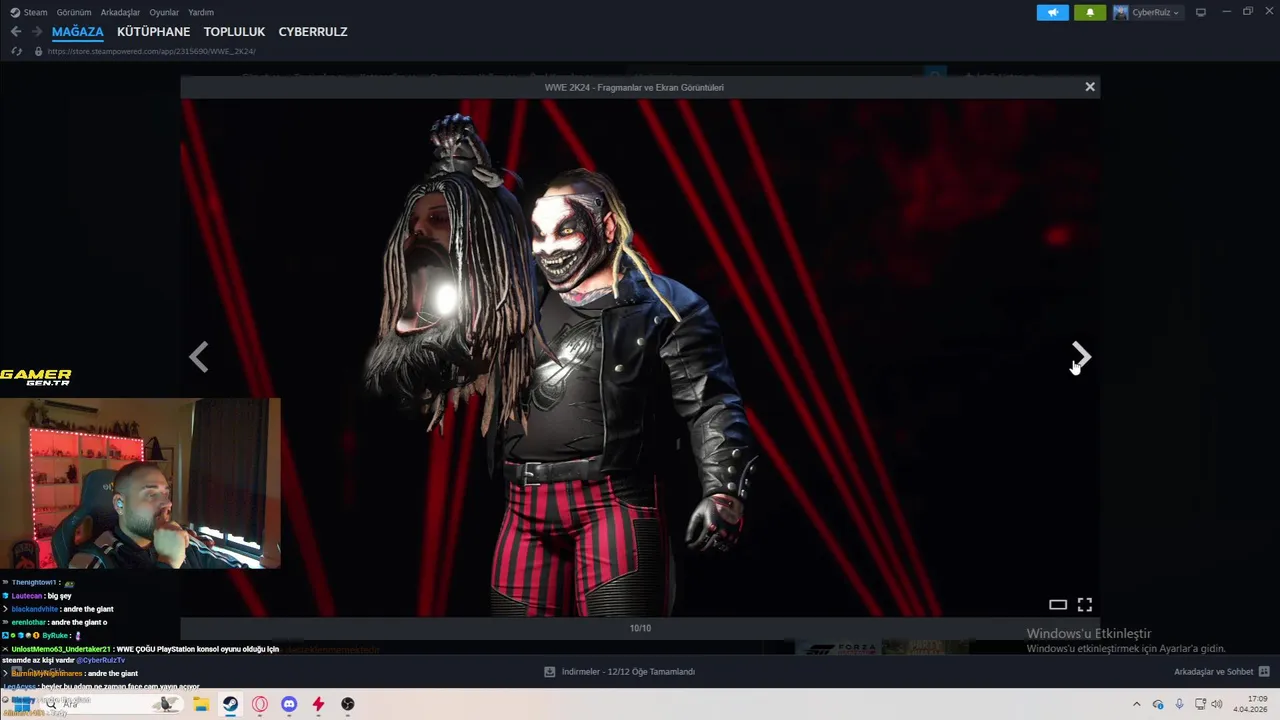Open the green notifications bell

pyautogui.click(x=1090, y=12)
